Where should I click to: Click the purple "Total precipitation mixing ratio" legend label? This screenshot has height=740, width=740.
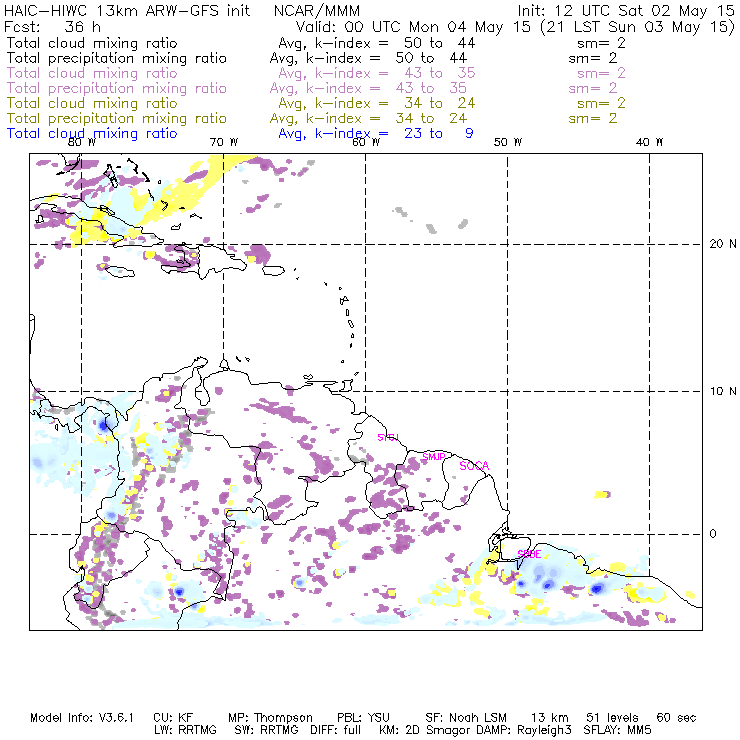click(x=117, y=88)
